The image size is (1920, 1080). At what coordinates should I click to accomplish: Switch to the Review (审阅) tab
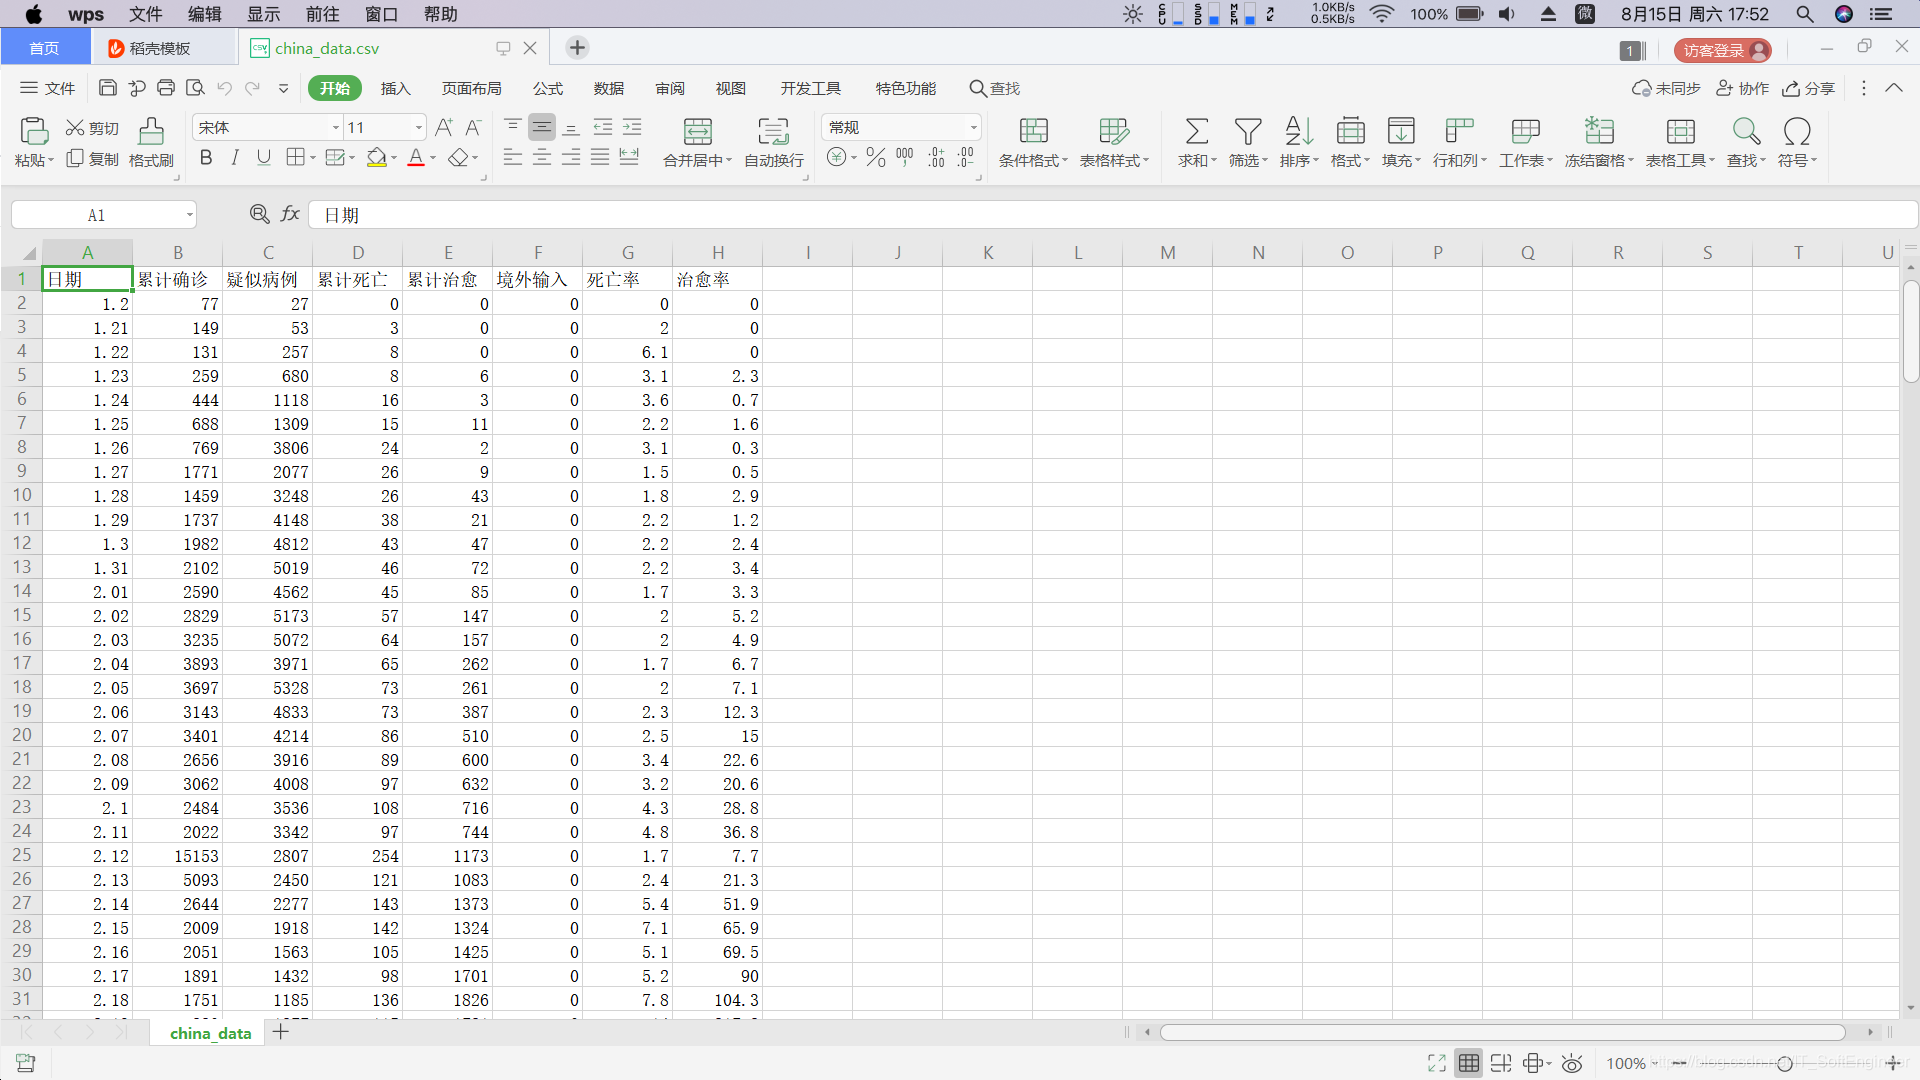[x=670, y=88]
